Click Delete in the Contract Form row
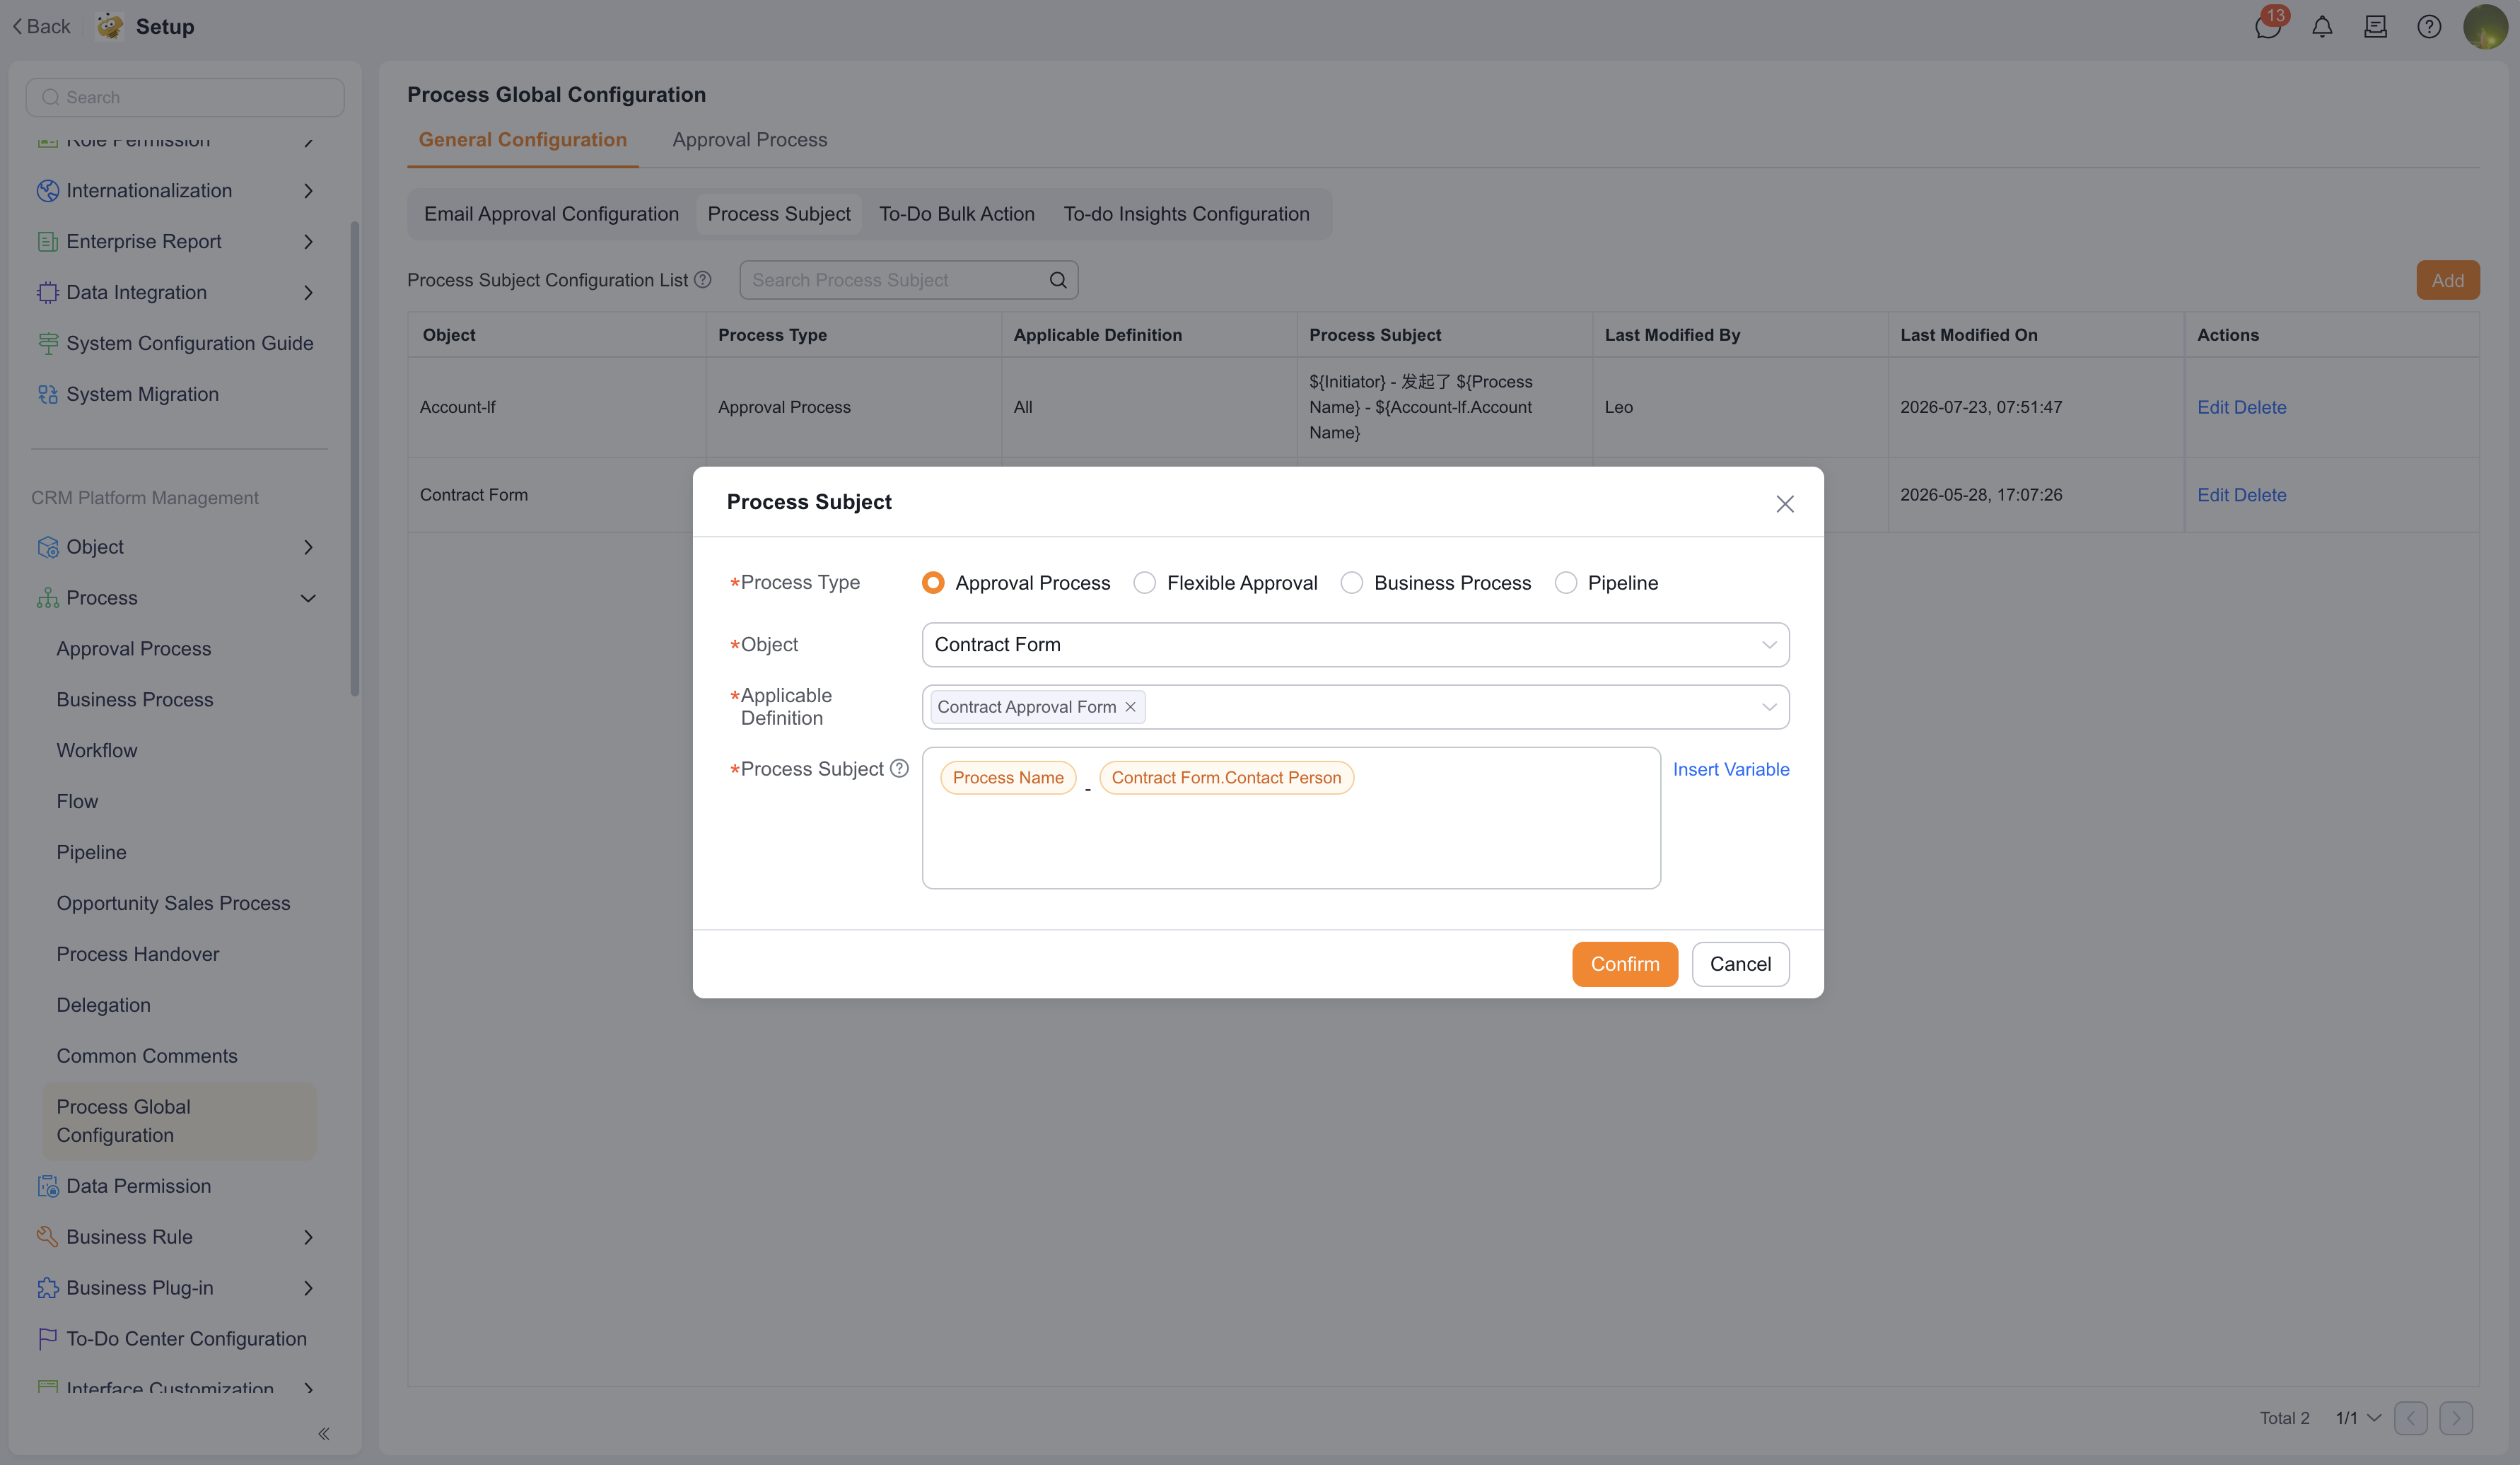This screenshot has width=2520, height=1465. [x=2260, y=495]
